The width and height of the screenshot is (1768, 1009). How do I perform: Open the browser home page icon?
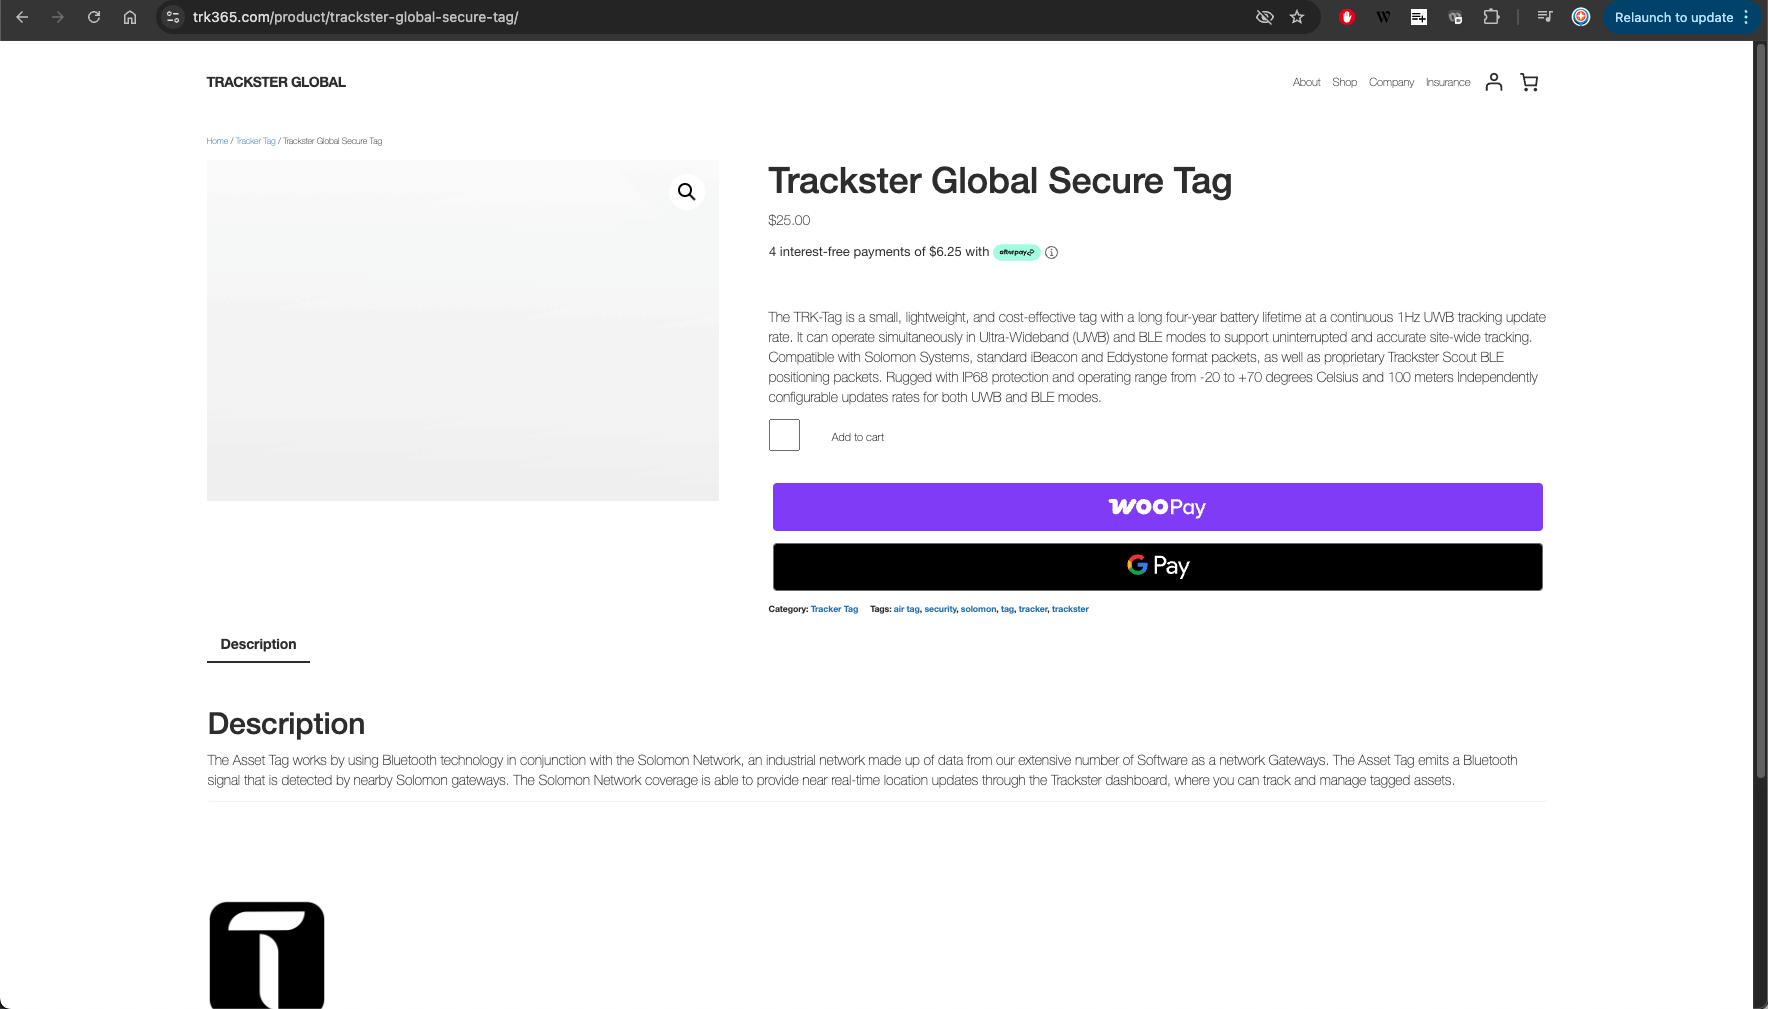click(x=130, y=17)
